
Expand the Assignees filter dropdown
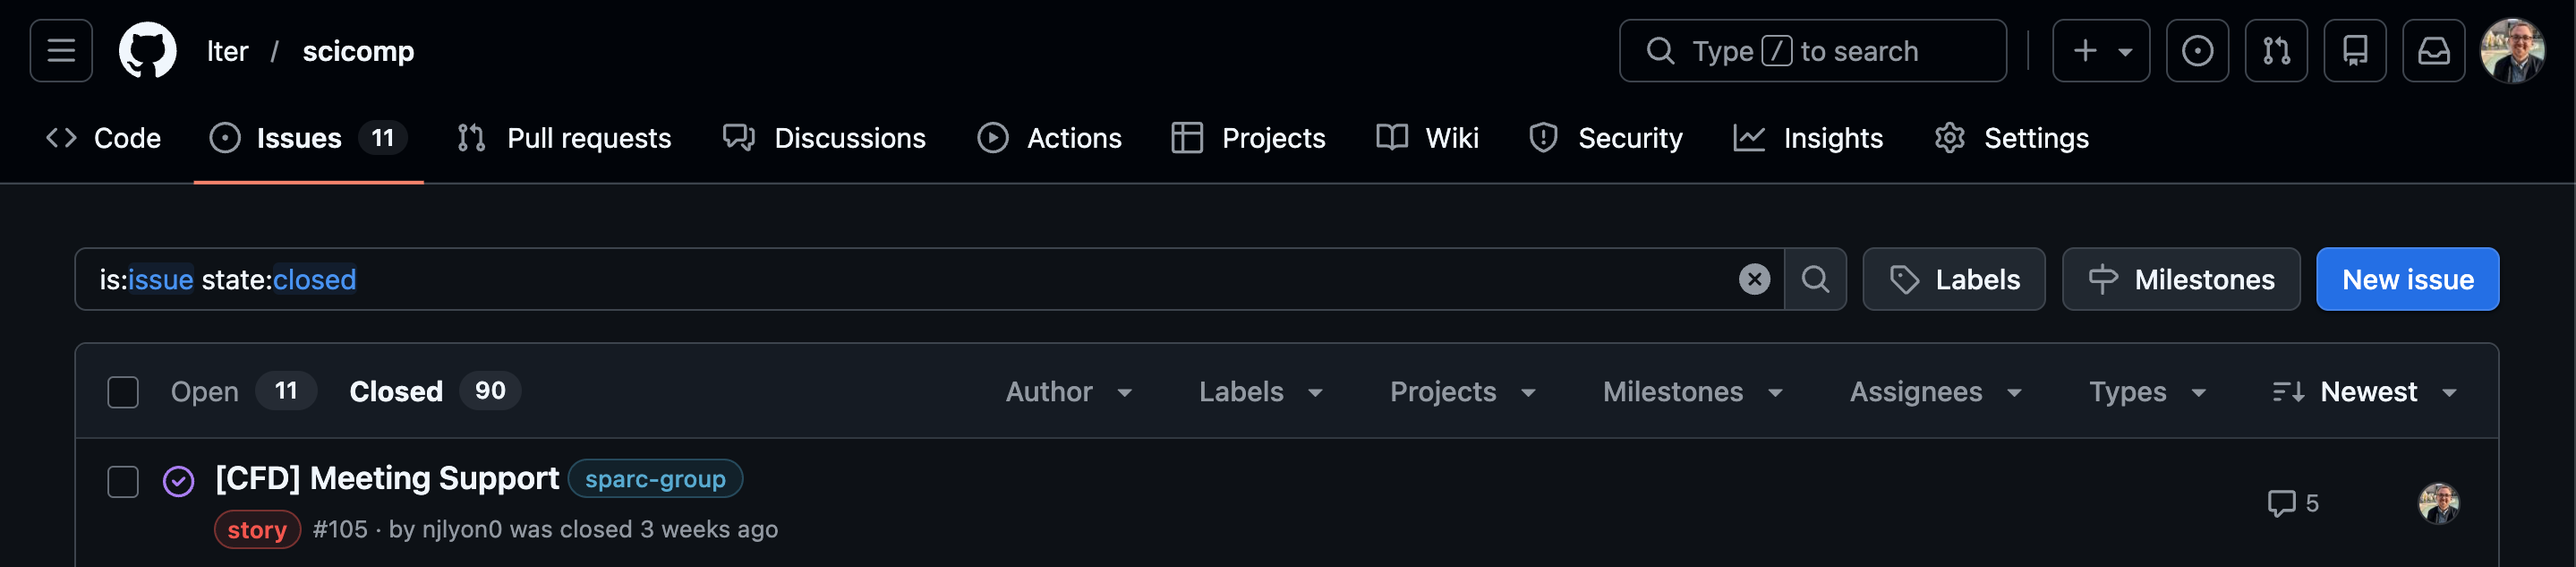click(1935, 392)
